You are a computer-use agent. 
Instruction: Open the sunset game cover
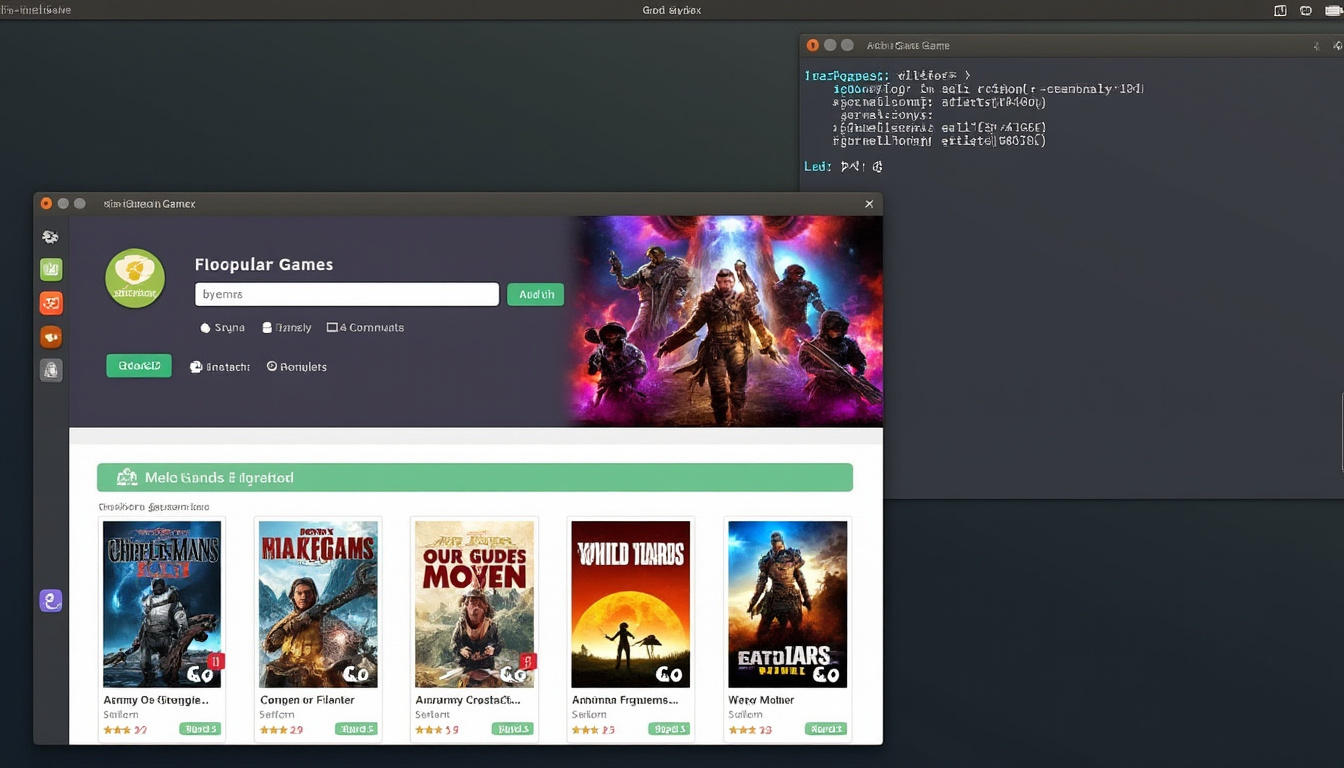[631, 604]
